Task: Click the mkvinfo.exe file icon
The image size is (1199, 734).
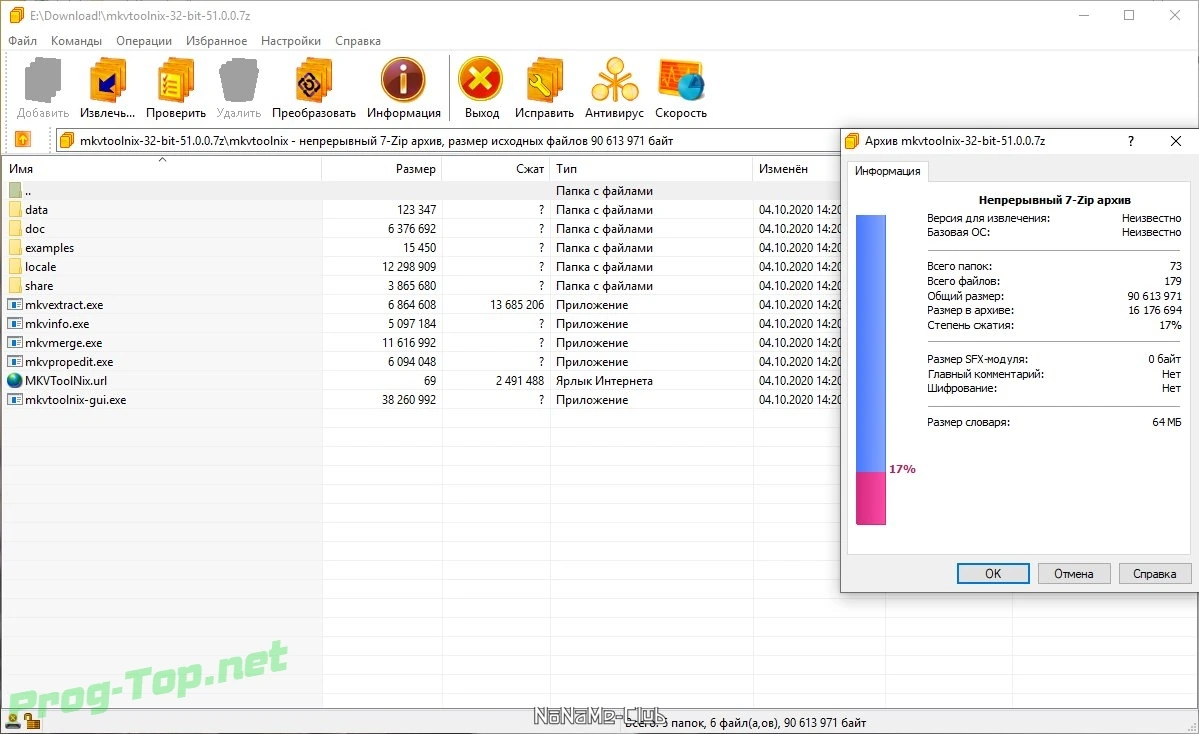Action: [15, 323]
